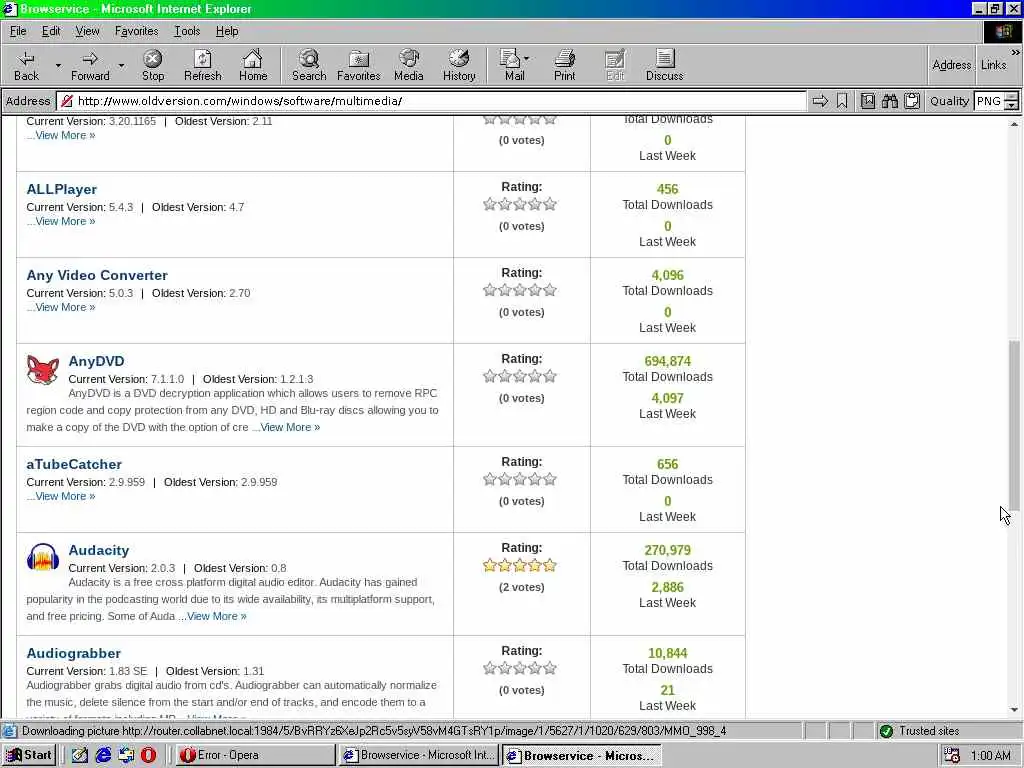Image resolution: width=1024 pixels, height=768 pixels.
Task: Click the AnyDVD fox logo
Action: (42, 370)
